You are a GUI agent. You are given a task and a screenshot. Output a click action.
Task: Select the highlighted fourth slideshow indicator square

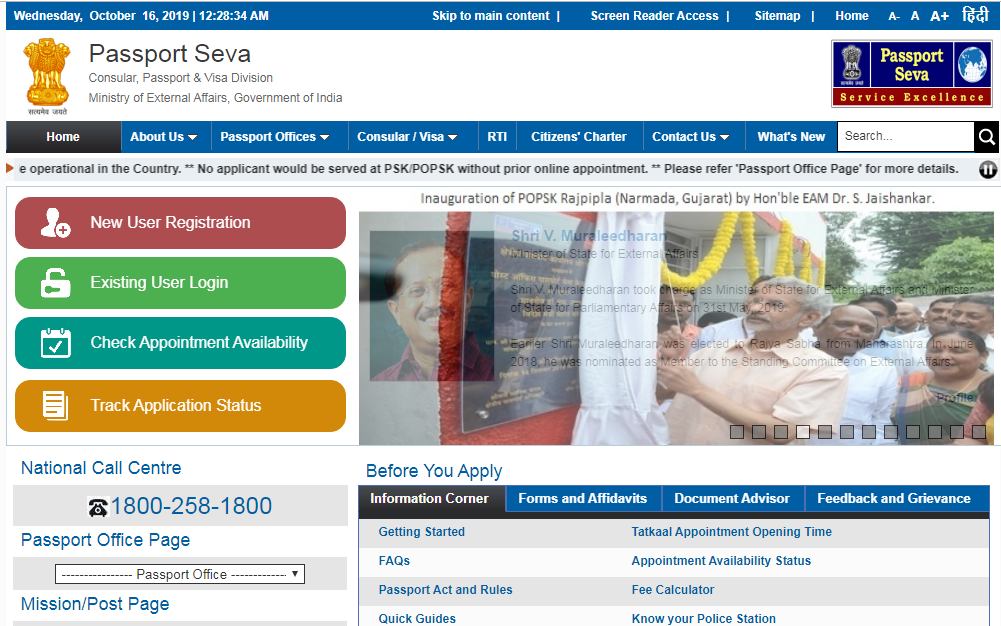(803, 432)
